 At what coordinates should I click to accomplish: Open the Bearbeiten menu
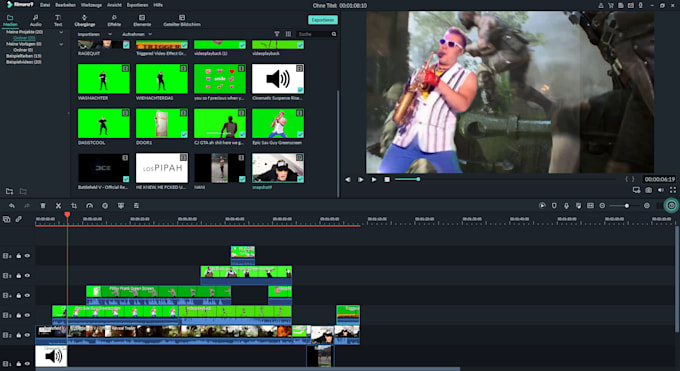(65, 5)
